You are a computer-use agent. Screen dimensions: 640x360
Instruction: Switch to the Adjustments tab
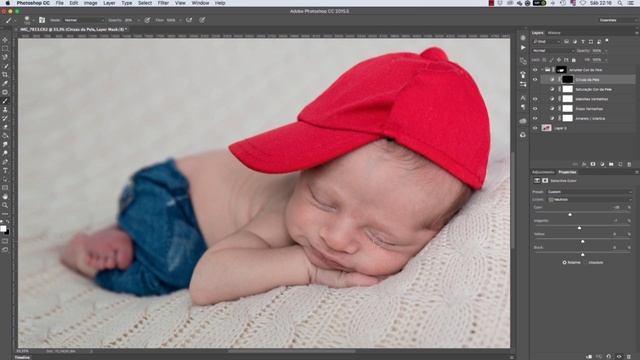click(544, 172)
